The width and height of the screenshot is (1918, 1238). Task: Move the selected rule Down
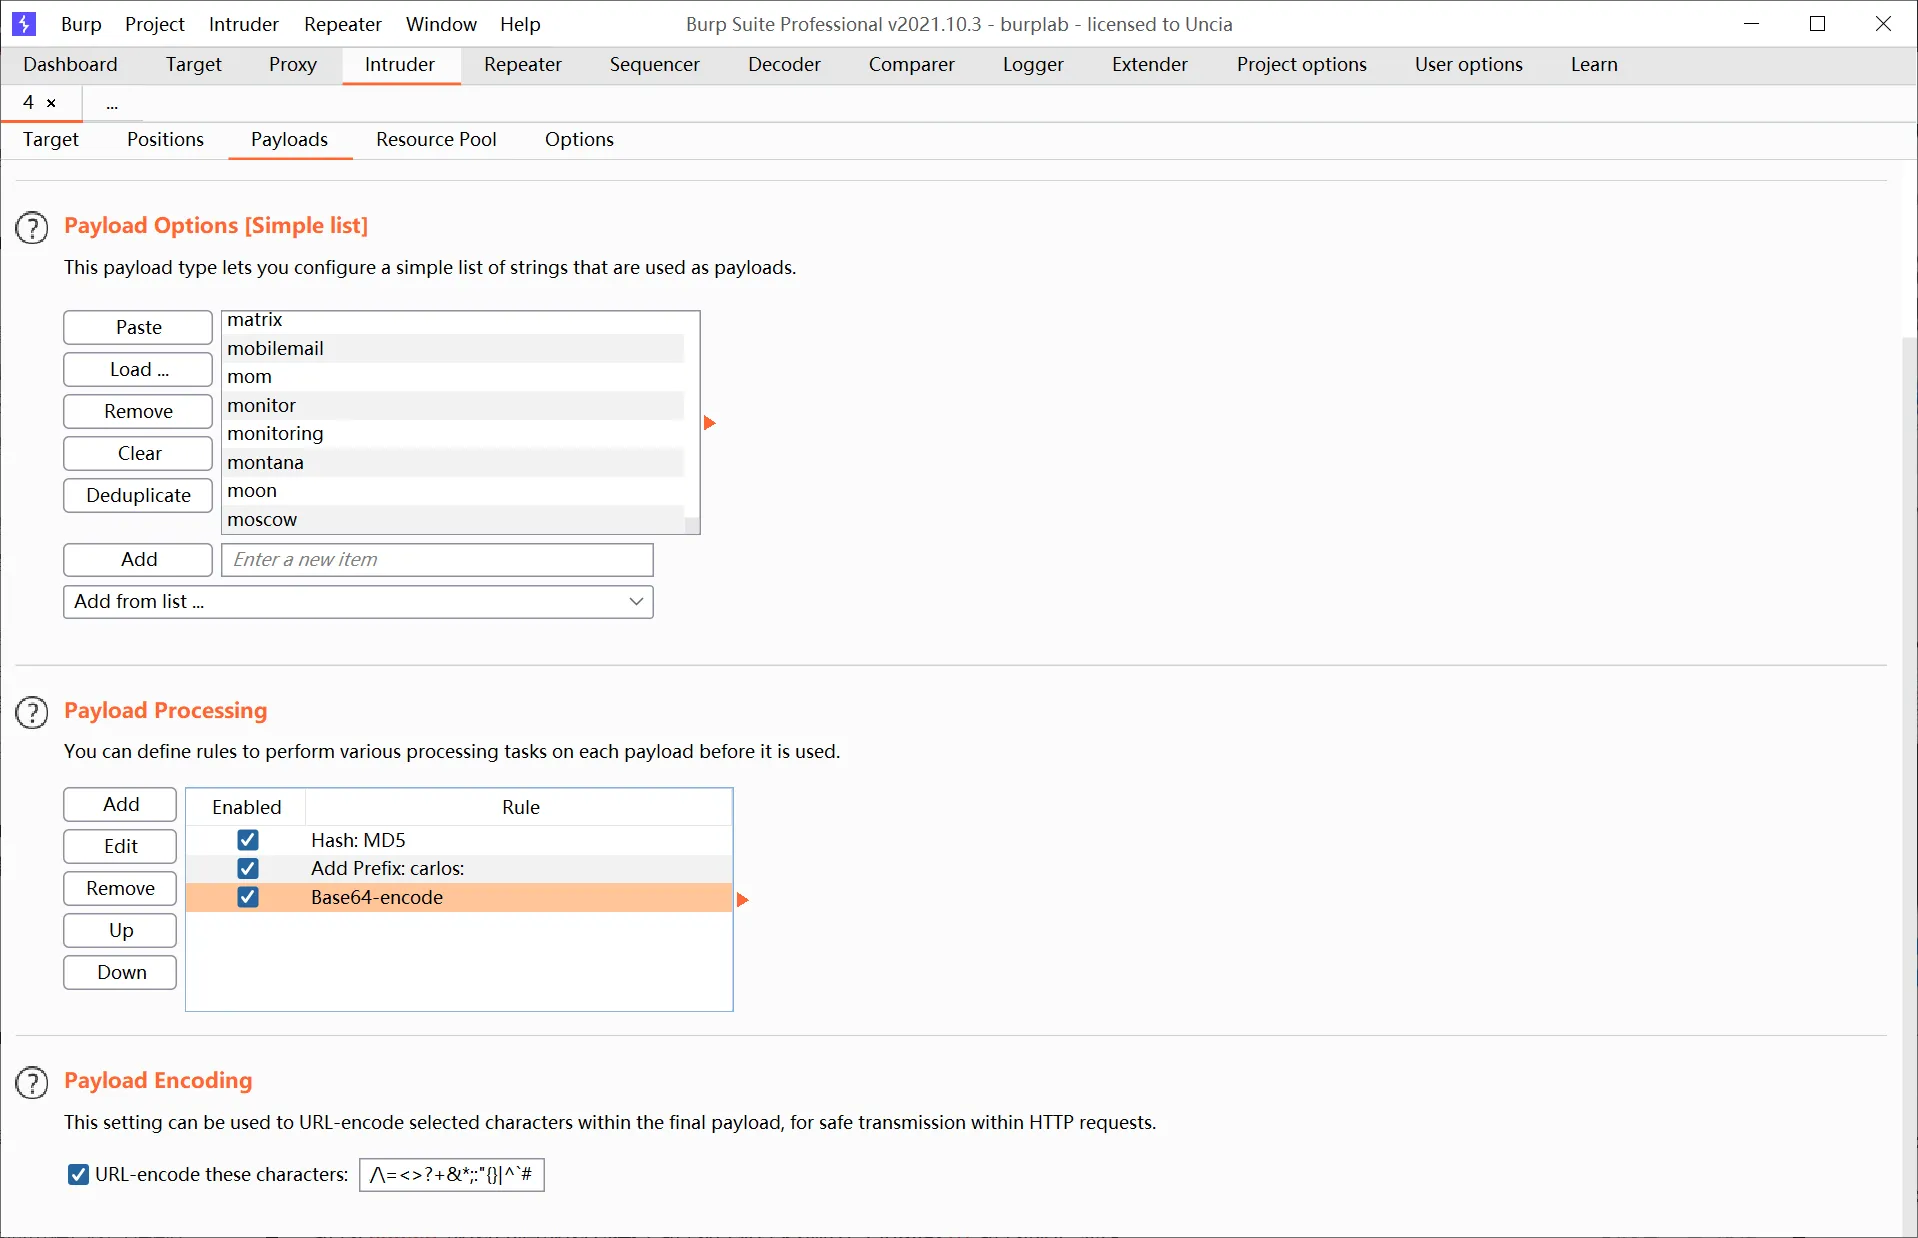coord(120,972)
